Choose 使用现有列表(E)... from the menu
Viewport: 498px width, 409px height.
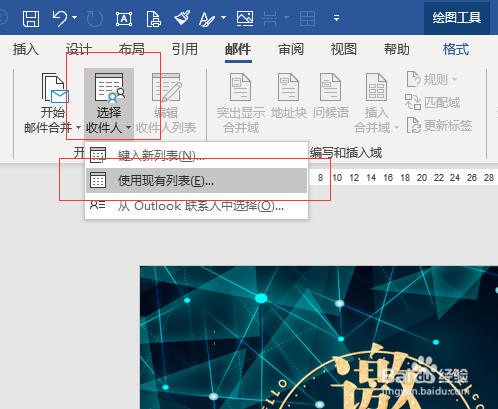click(x=196, y=180)
